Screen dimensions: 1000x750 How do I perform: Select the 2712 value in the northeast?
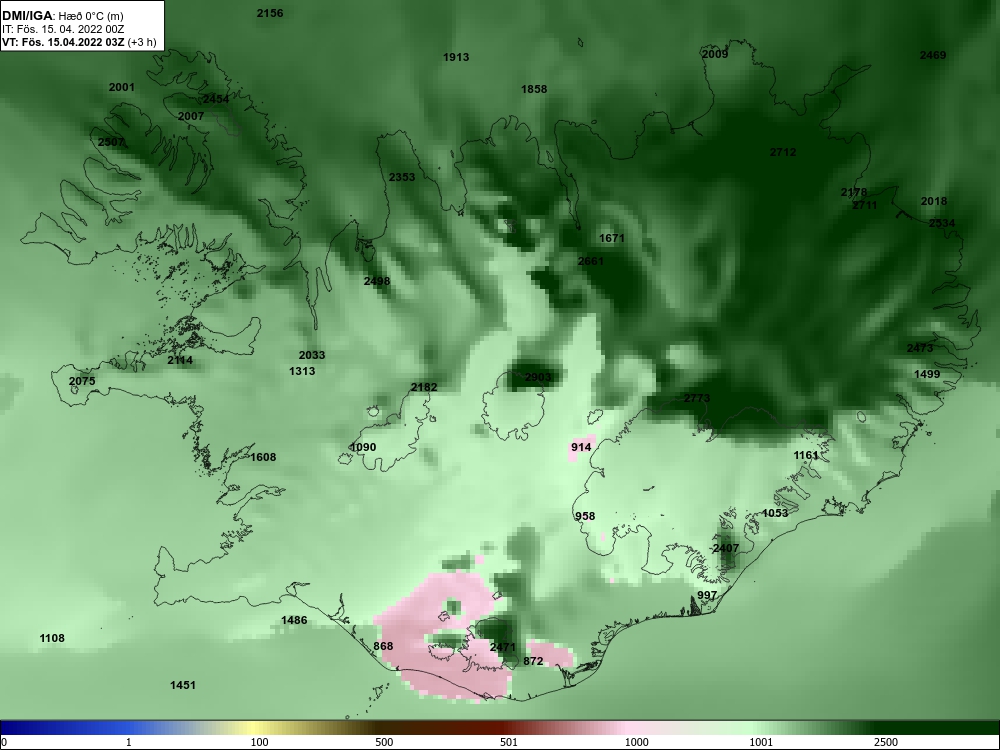[783, 152]
